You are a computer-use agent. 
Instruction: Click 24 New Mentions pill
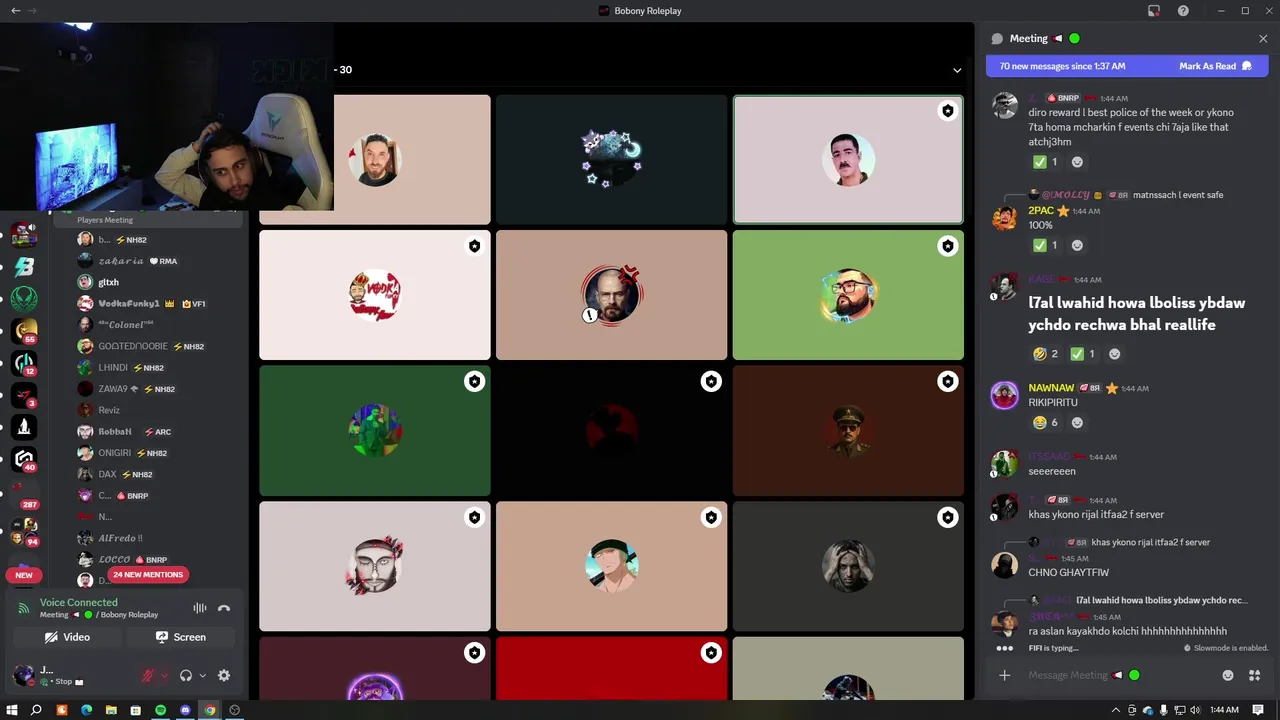pos(148,575)
